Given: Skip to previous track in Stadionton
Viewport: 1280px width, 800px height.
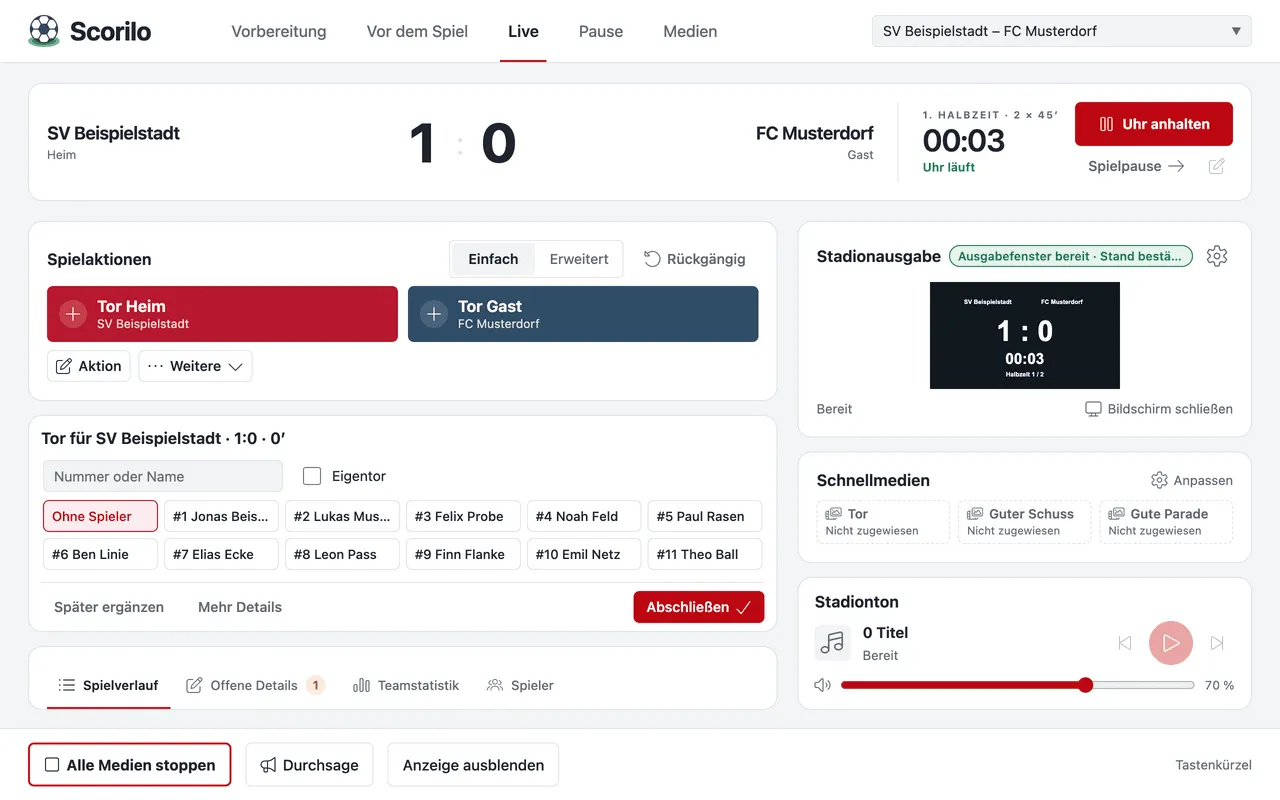Looking at the screenshot, I should click(1125, 643).
